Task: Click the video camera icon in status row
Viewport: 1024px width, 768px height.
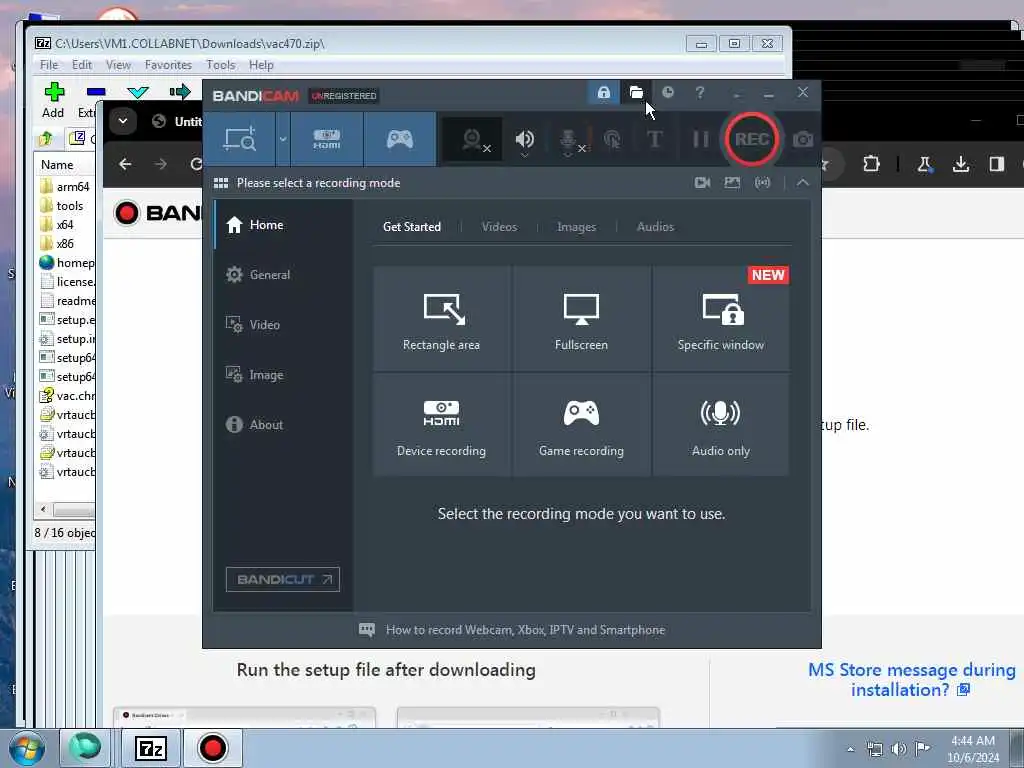Action: [x=703, y=183]
